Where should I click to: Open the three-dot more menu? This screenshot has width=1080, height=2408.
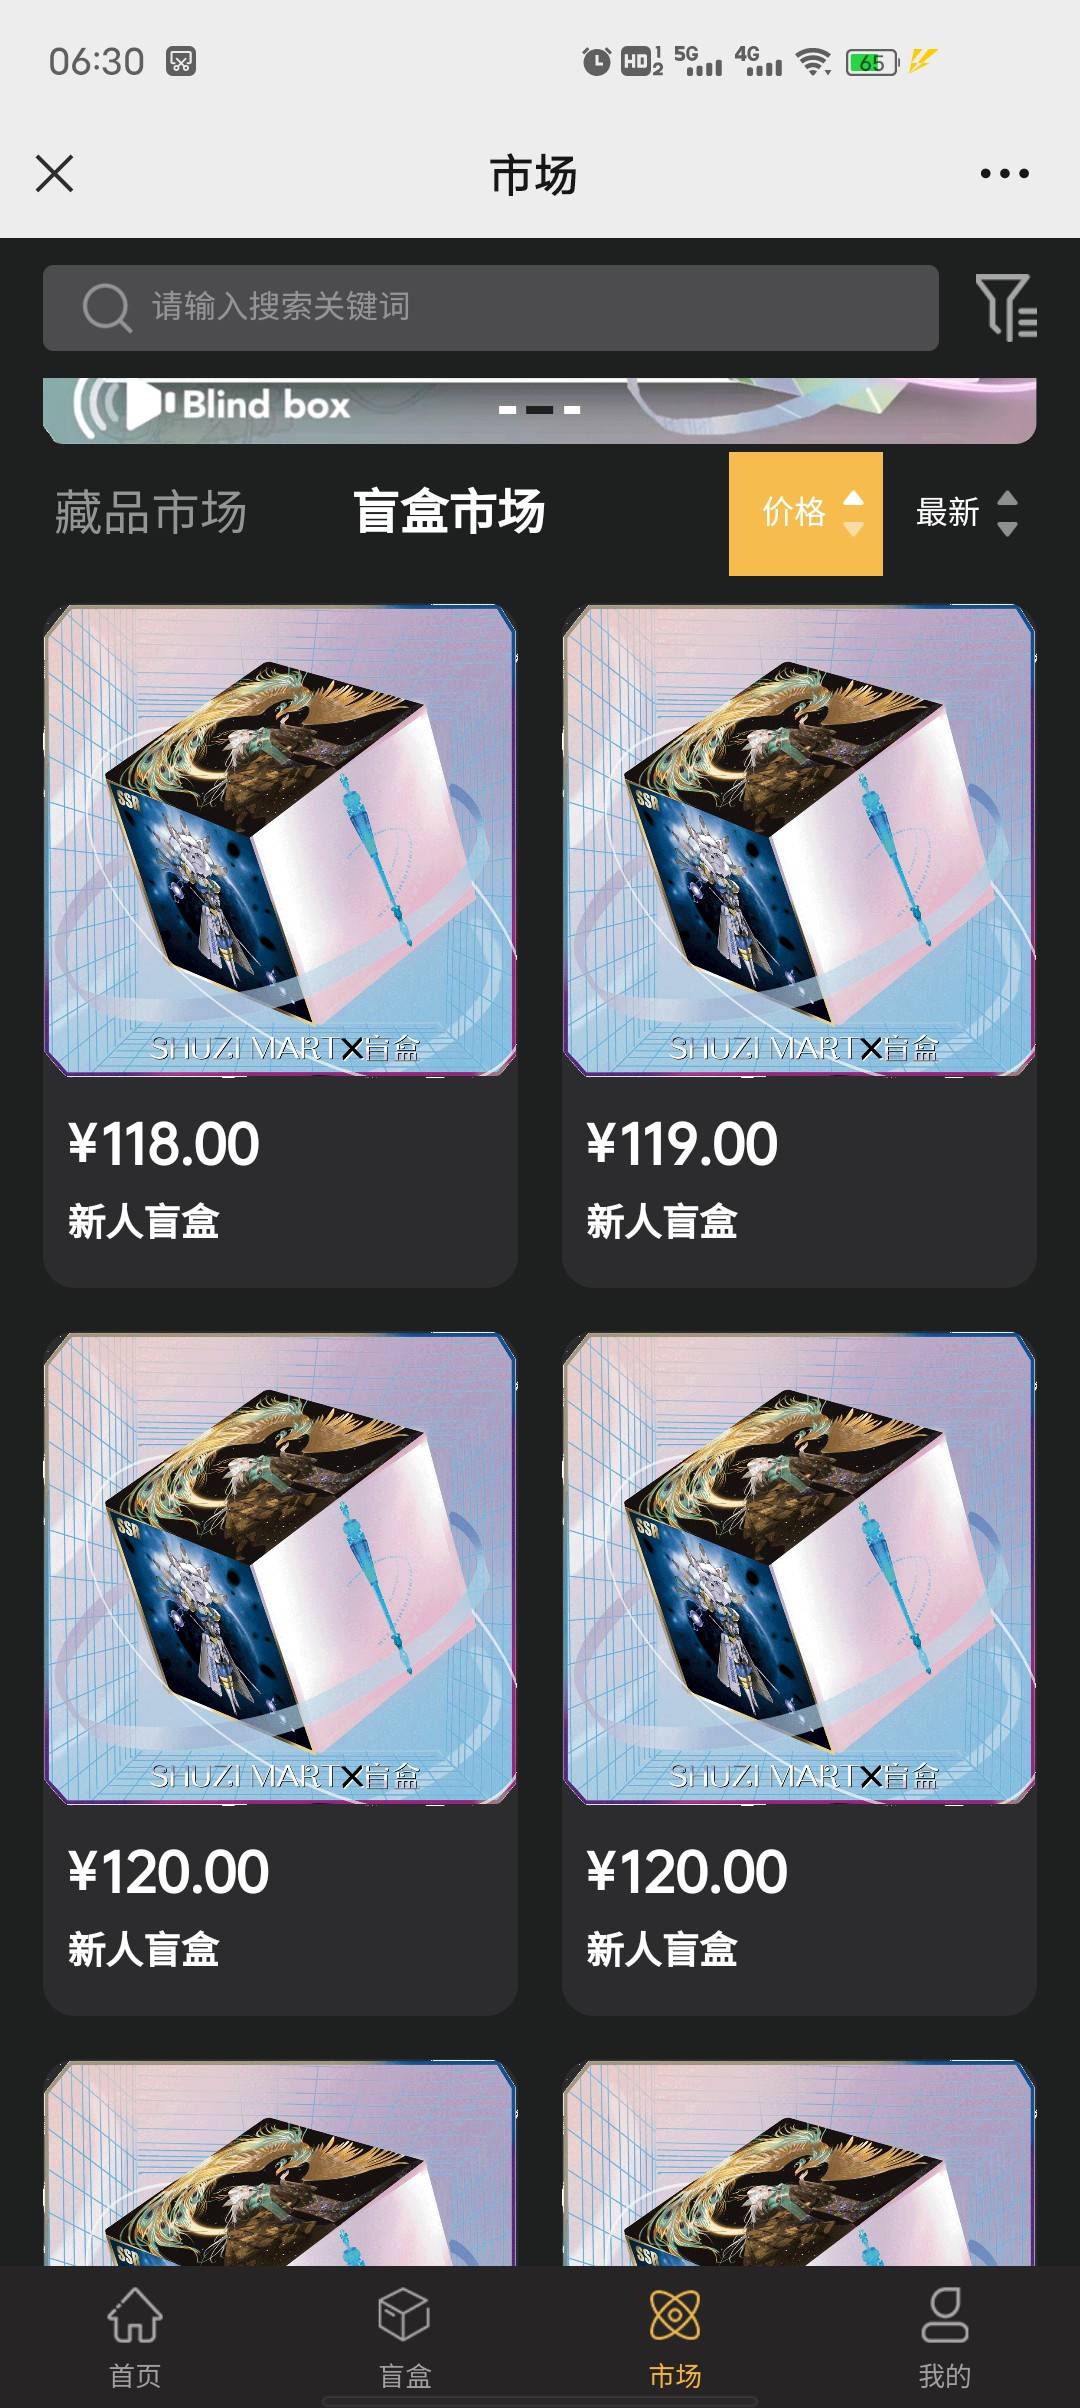click(1004, 174)
